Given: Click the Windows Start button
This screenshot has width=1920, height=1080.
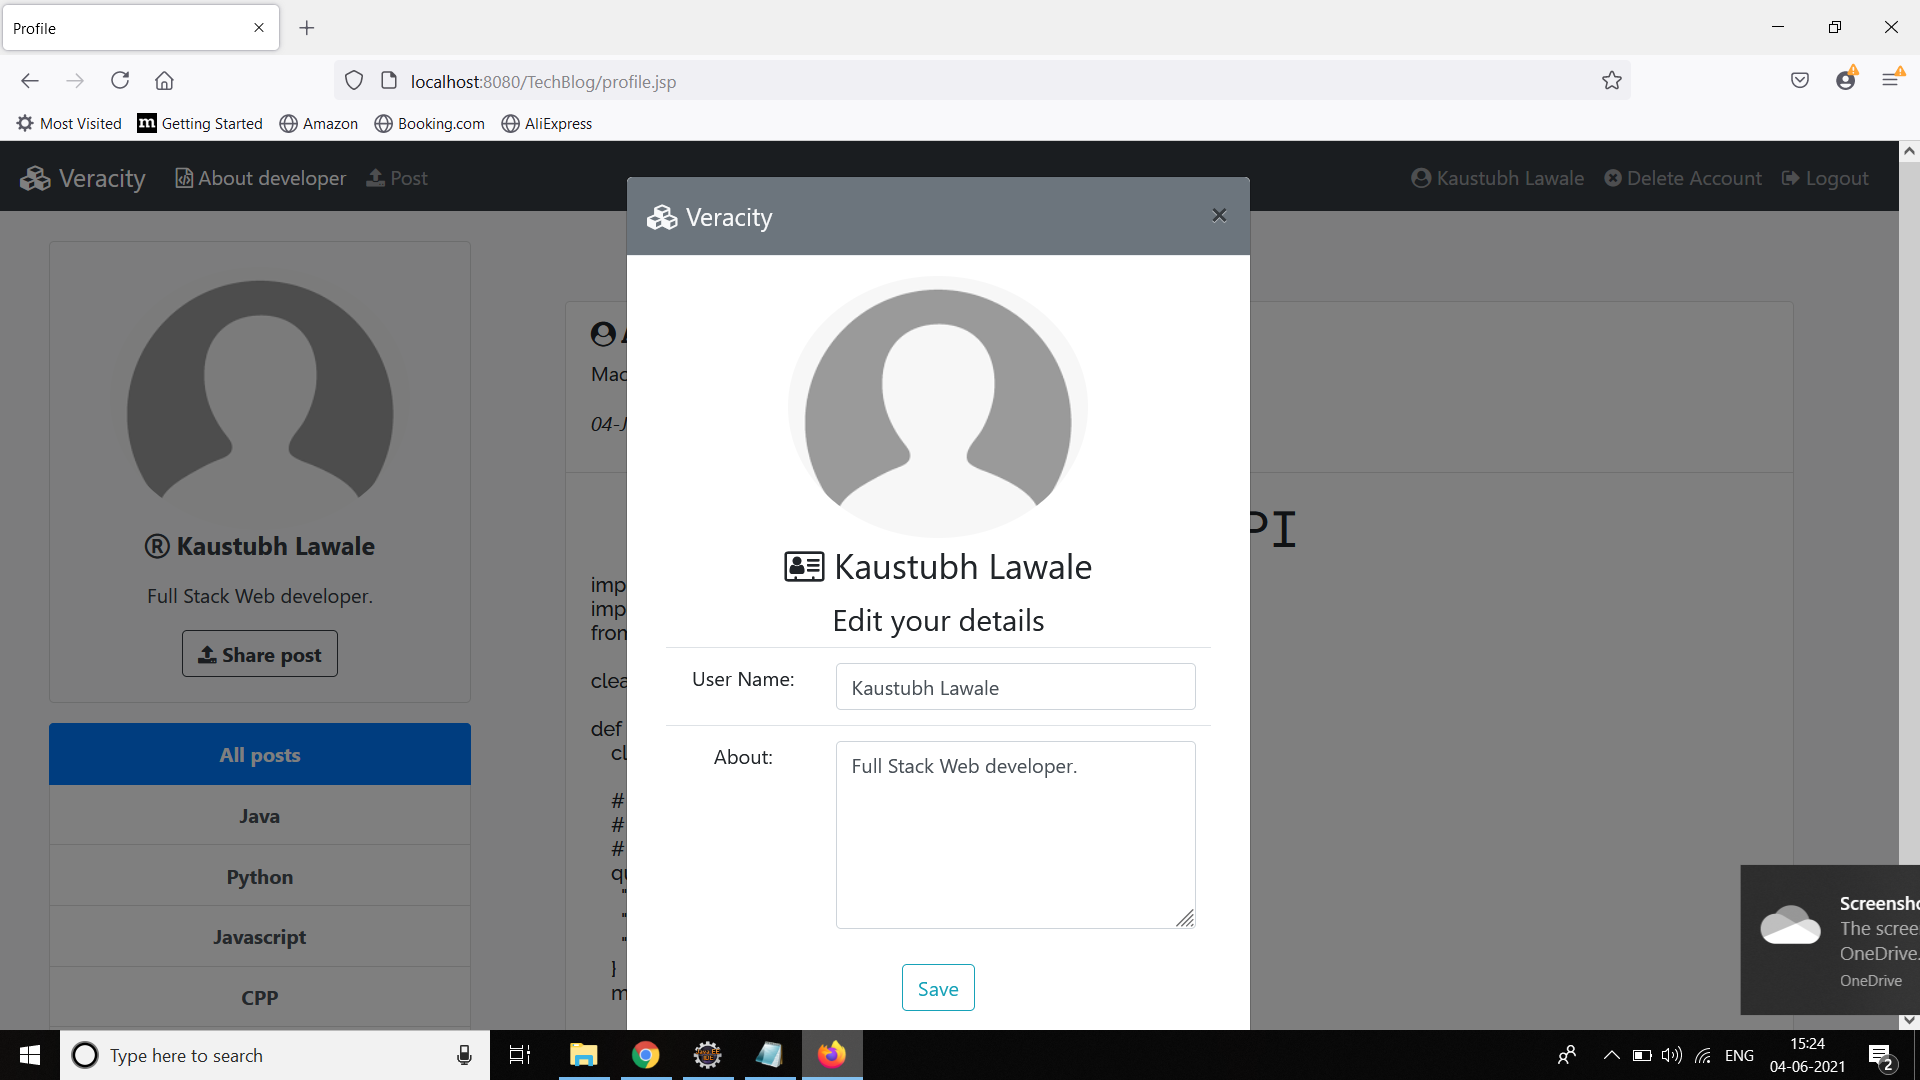Looking at the screenshot, I should (x=29, y=1055).
